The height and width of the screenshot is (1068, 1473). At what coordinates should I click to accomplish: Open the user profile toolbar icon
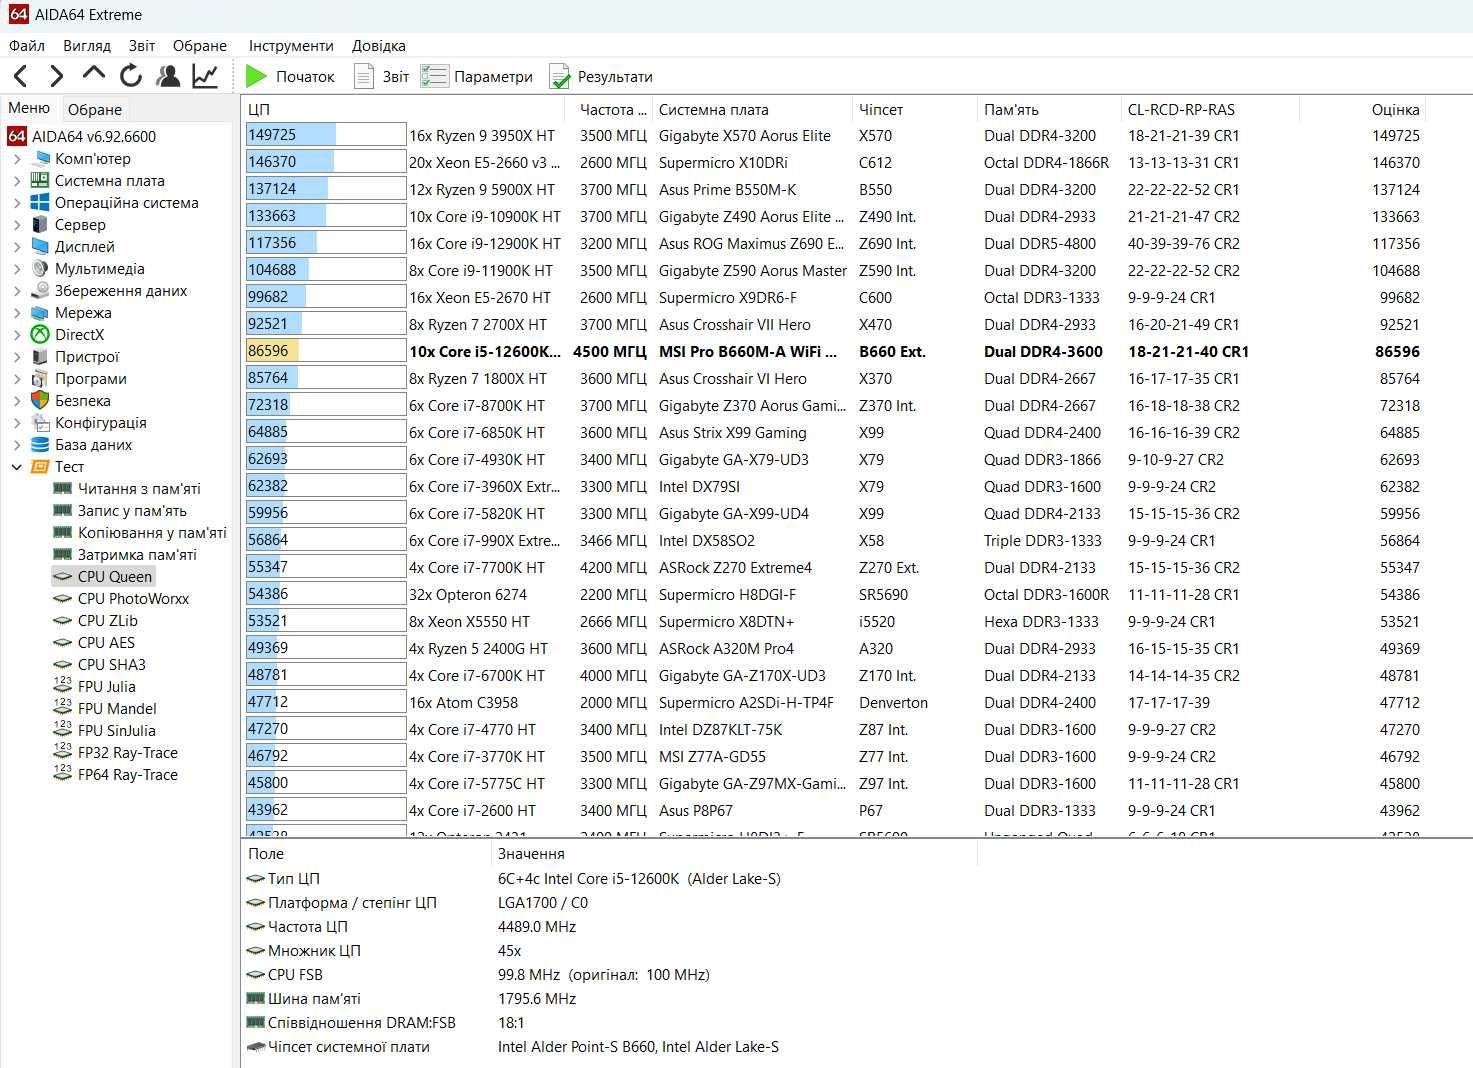(168, 76)
